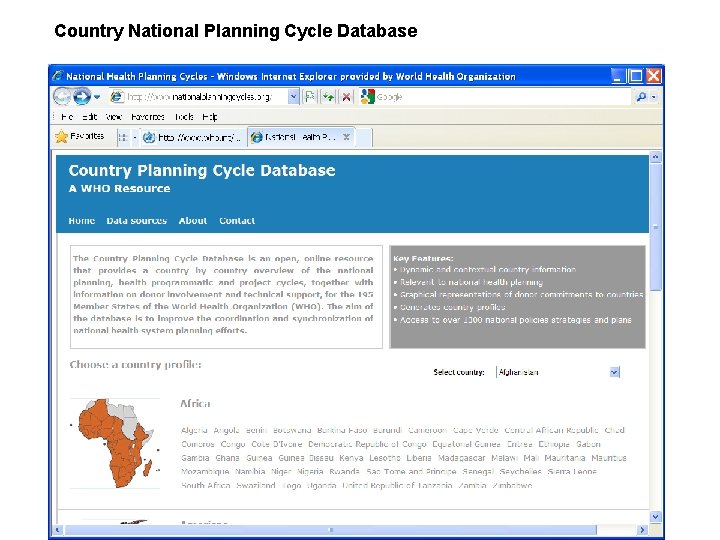Click the Favorites star button
The image size is (720, 540).
pyautogui.click(x=79, y=136)
